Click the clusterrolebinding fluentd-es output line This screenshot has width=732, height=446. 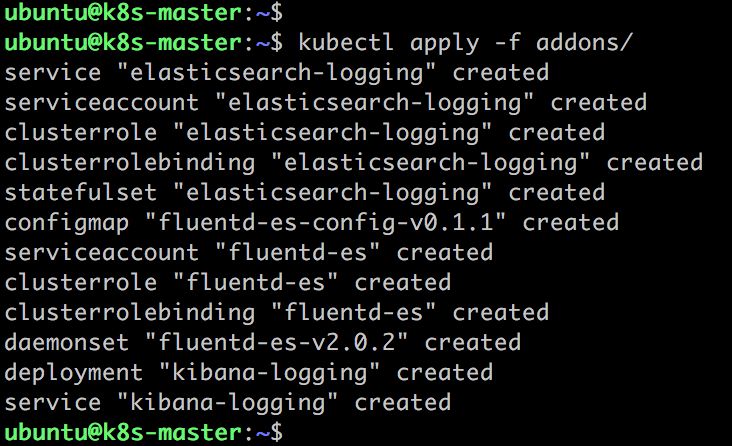[277, 312]
